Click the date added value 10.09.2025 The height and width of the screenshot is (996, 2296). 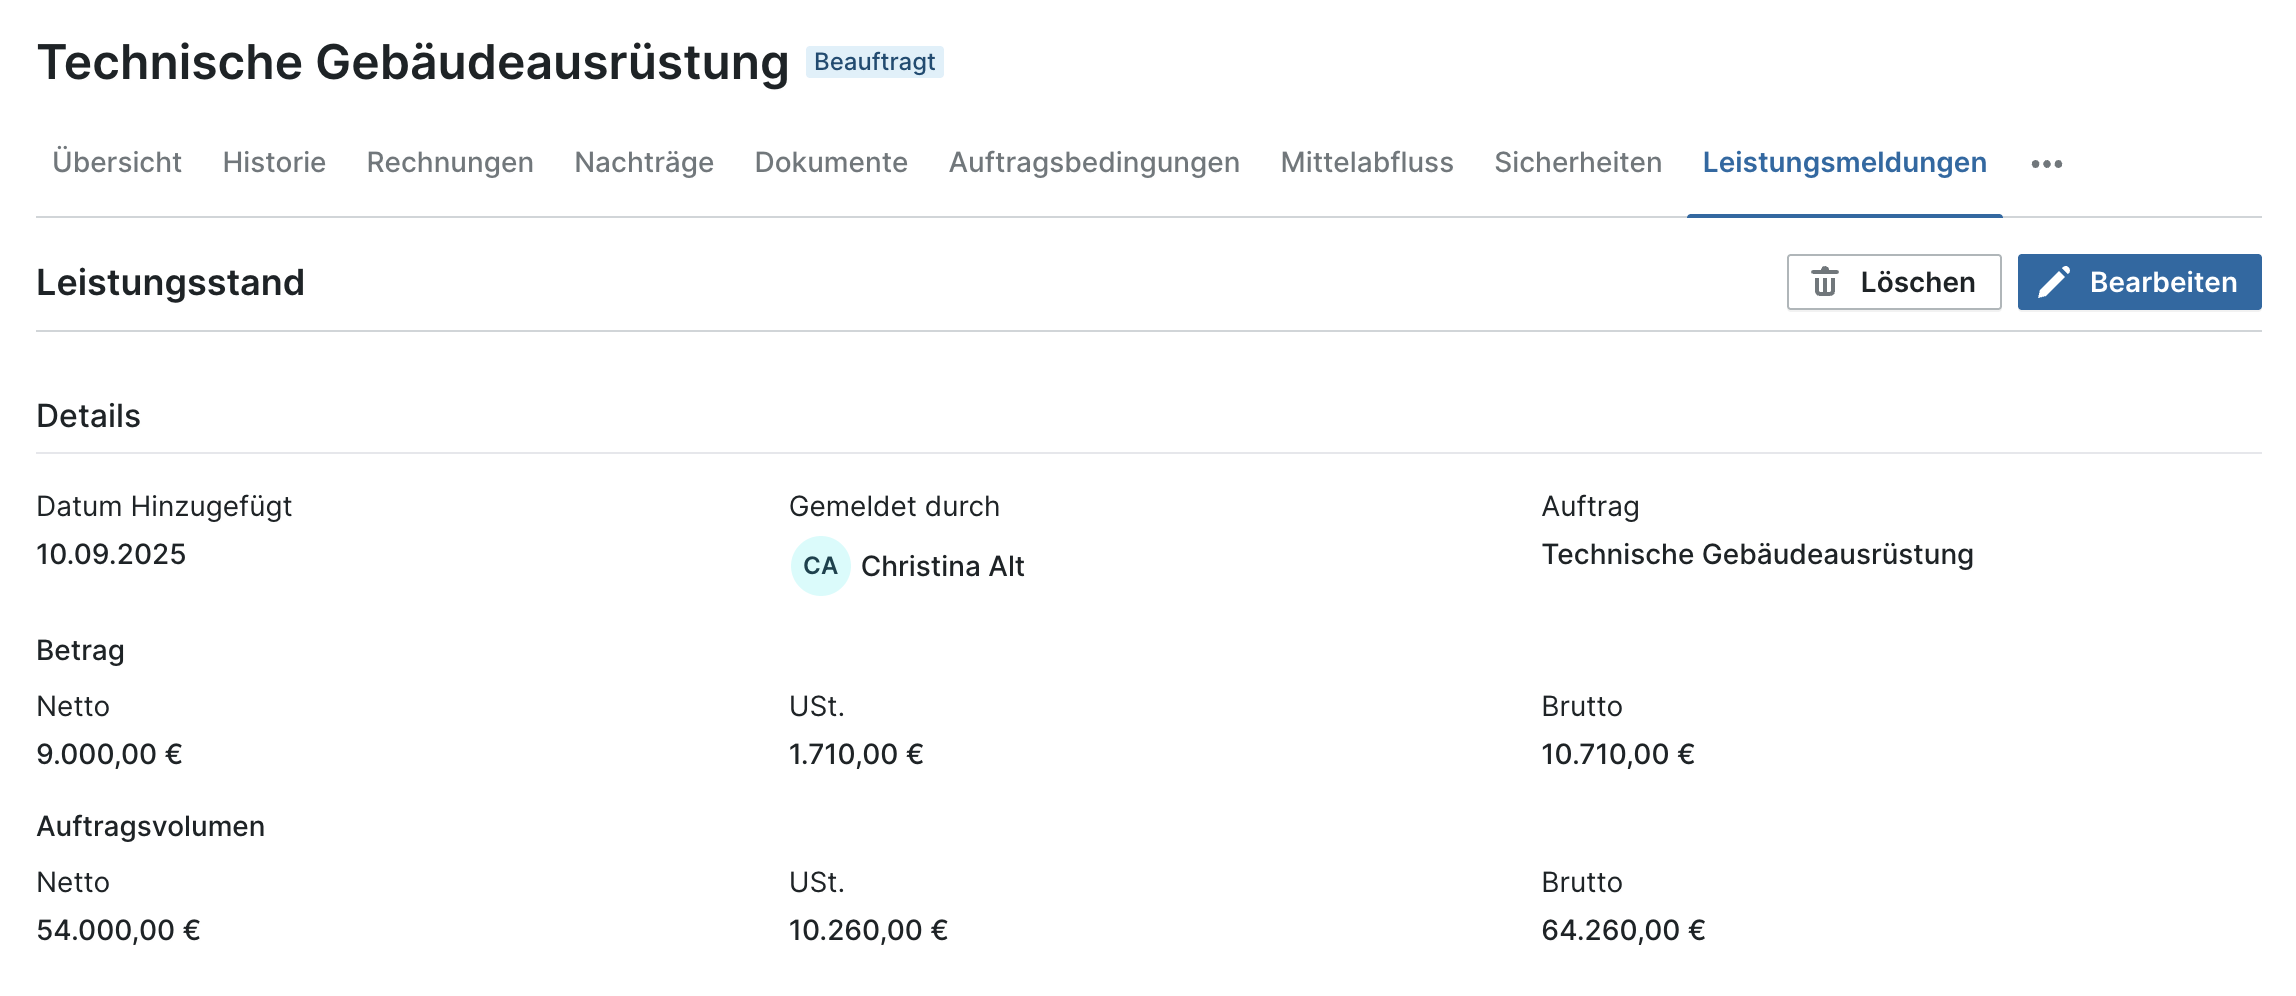[x=111, y=554]
